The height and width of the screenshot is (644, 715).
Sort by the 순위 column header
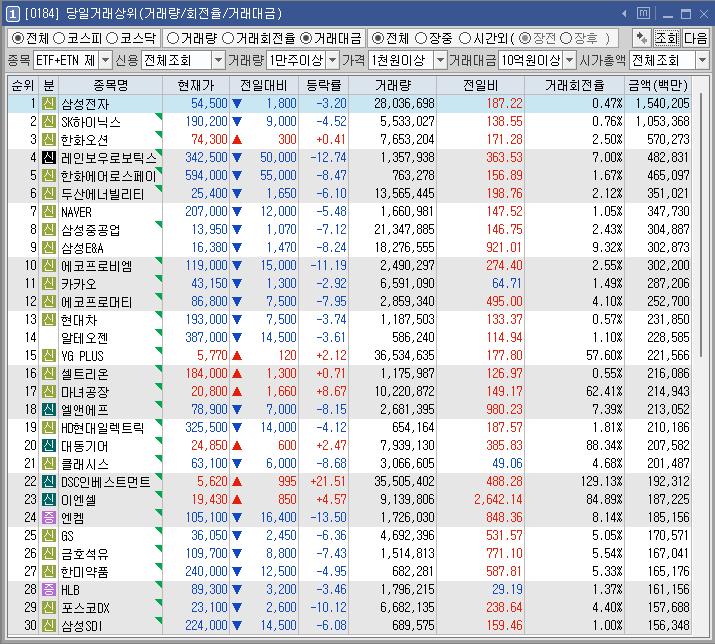point(23,85)
